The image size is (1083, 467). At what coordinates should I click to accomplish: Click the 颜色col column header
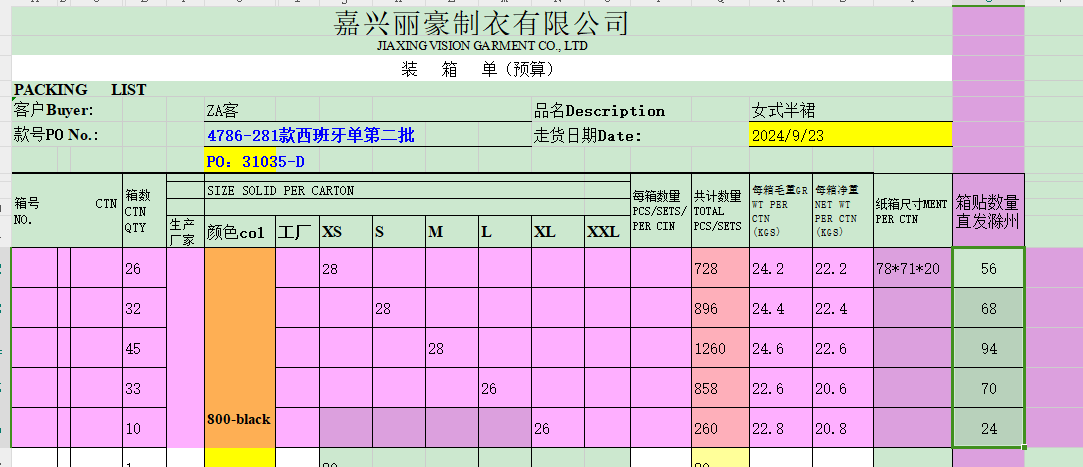tap(238, 232)
